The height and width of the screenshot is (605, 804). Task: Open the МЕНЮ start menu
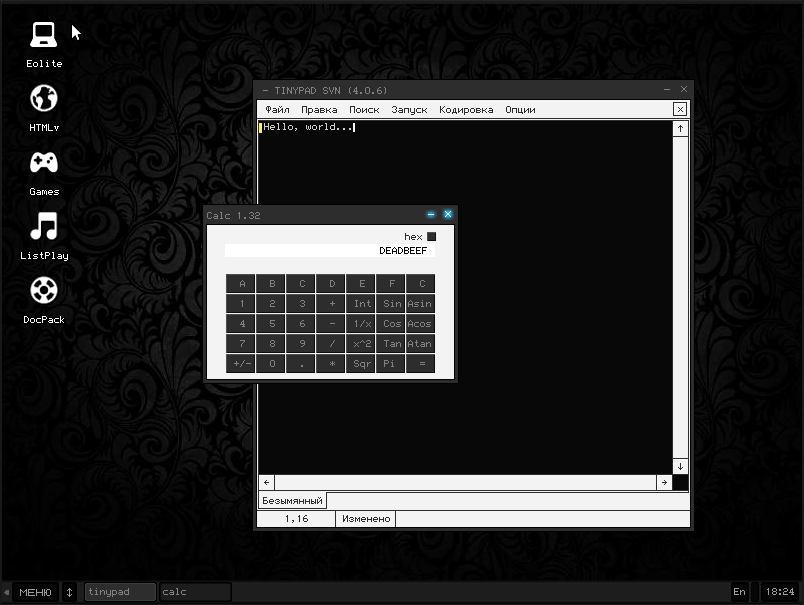point(35,592)
